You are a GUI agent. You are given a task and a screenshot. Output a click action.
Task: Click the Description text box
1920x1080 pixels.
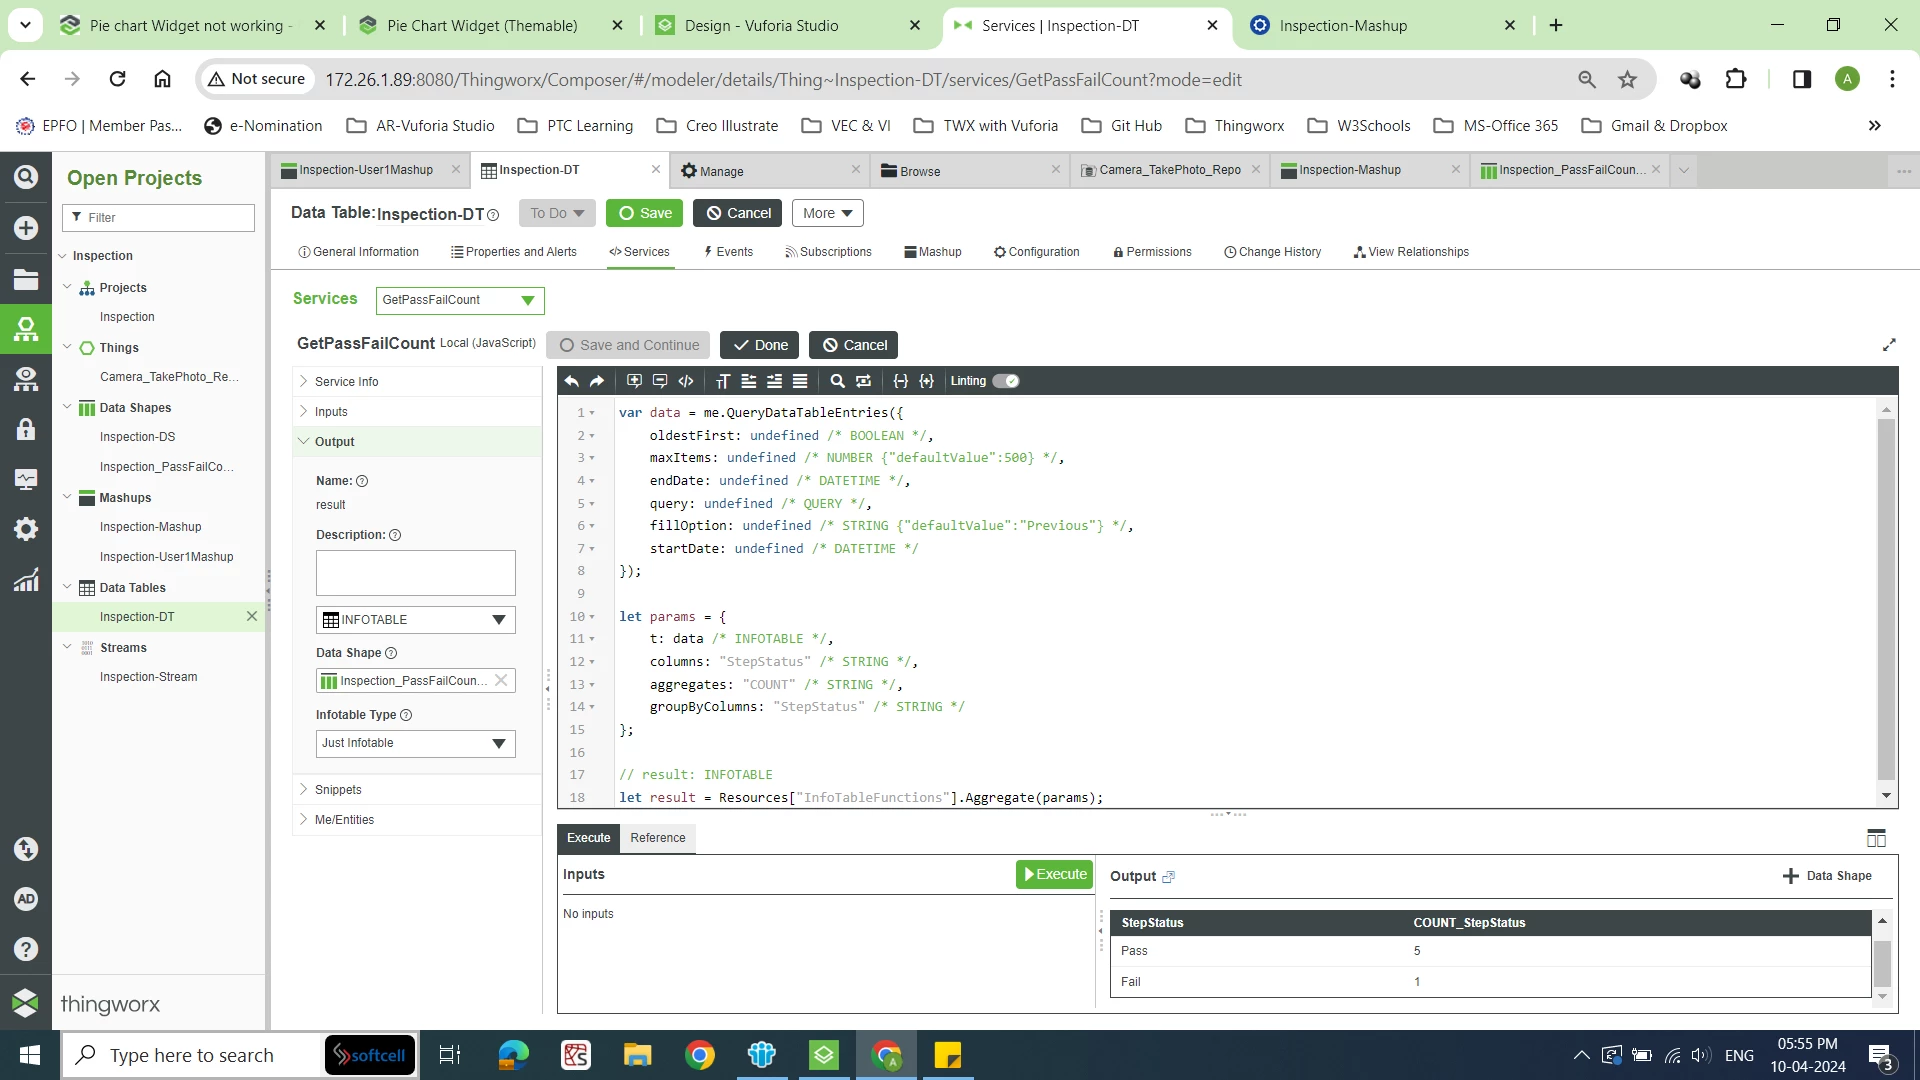(415, 573)
